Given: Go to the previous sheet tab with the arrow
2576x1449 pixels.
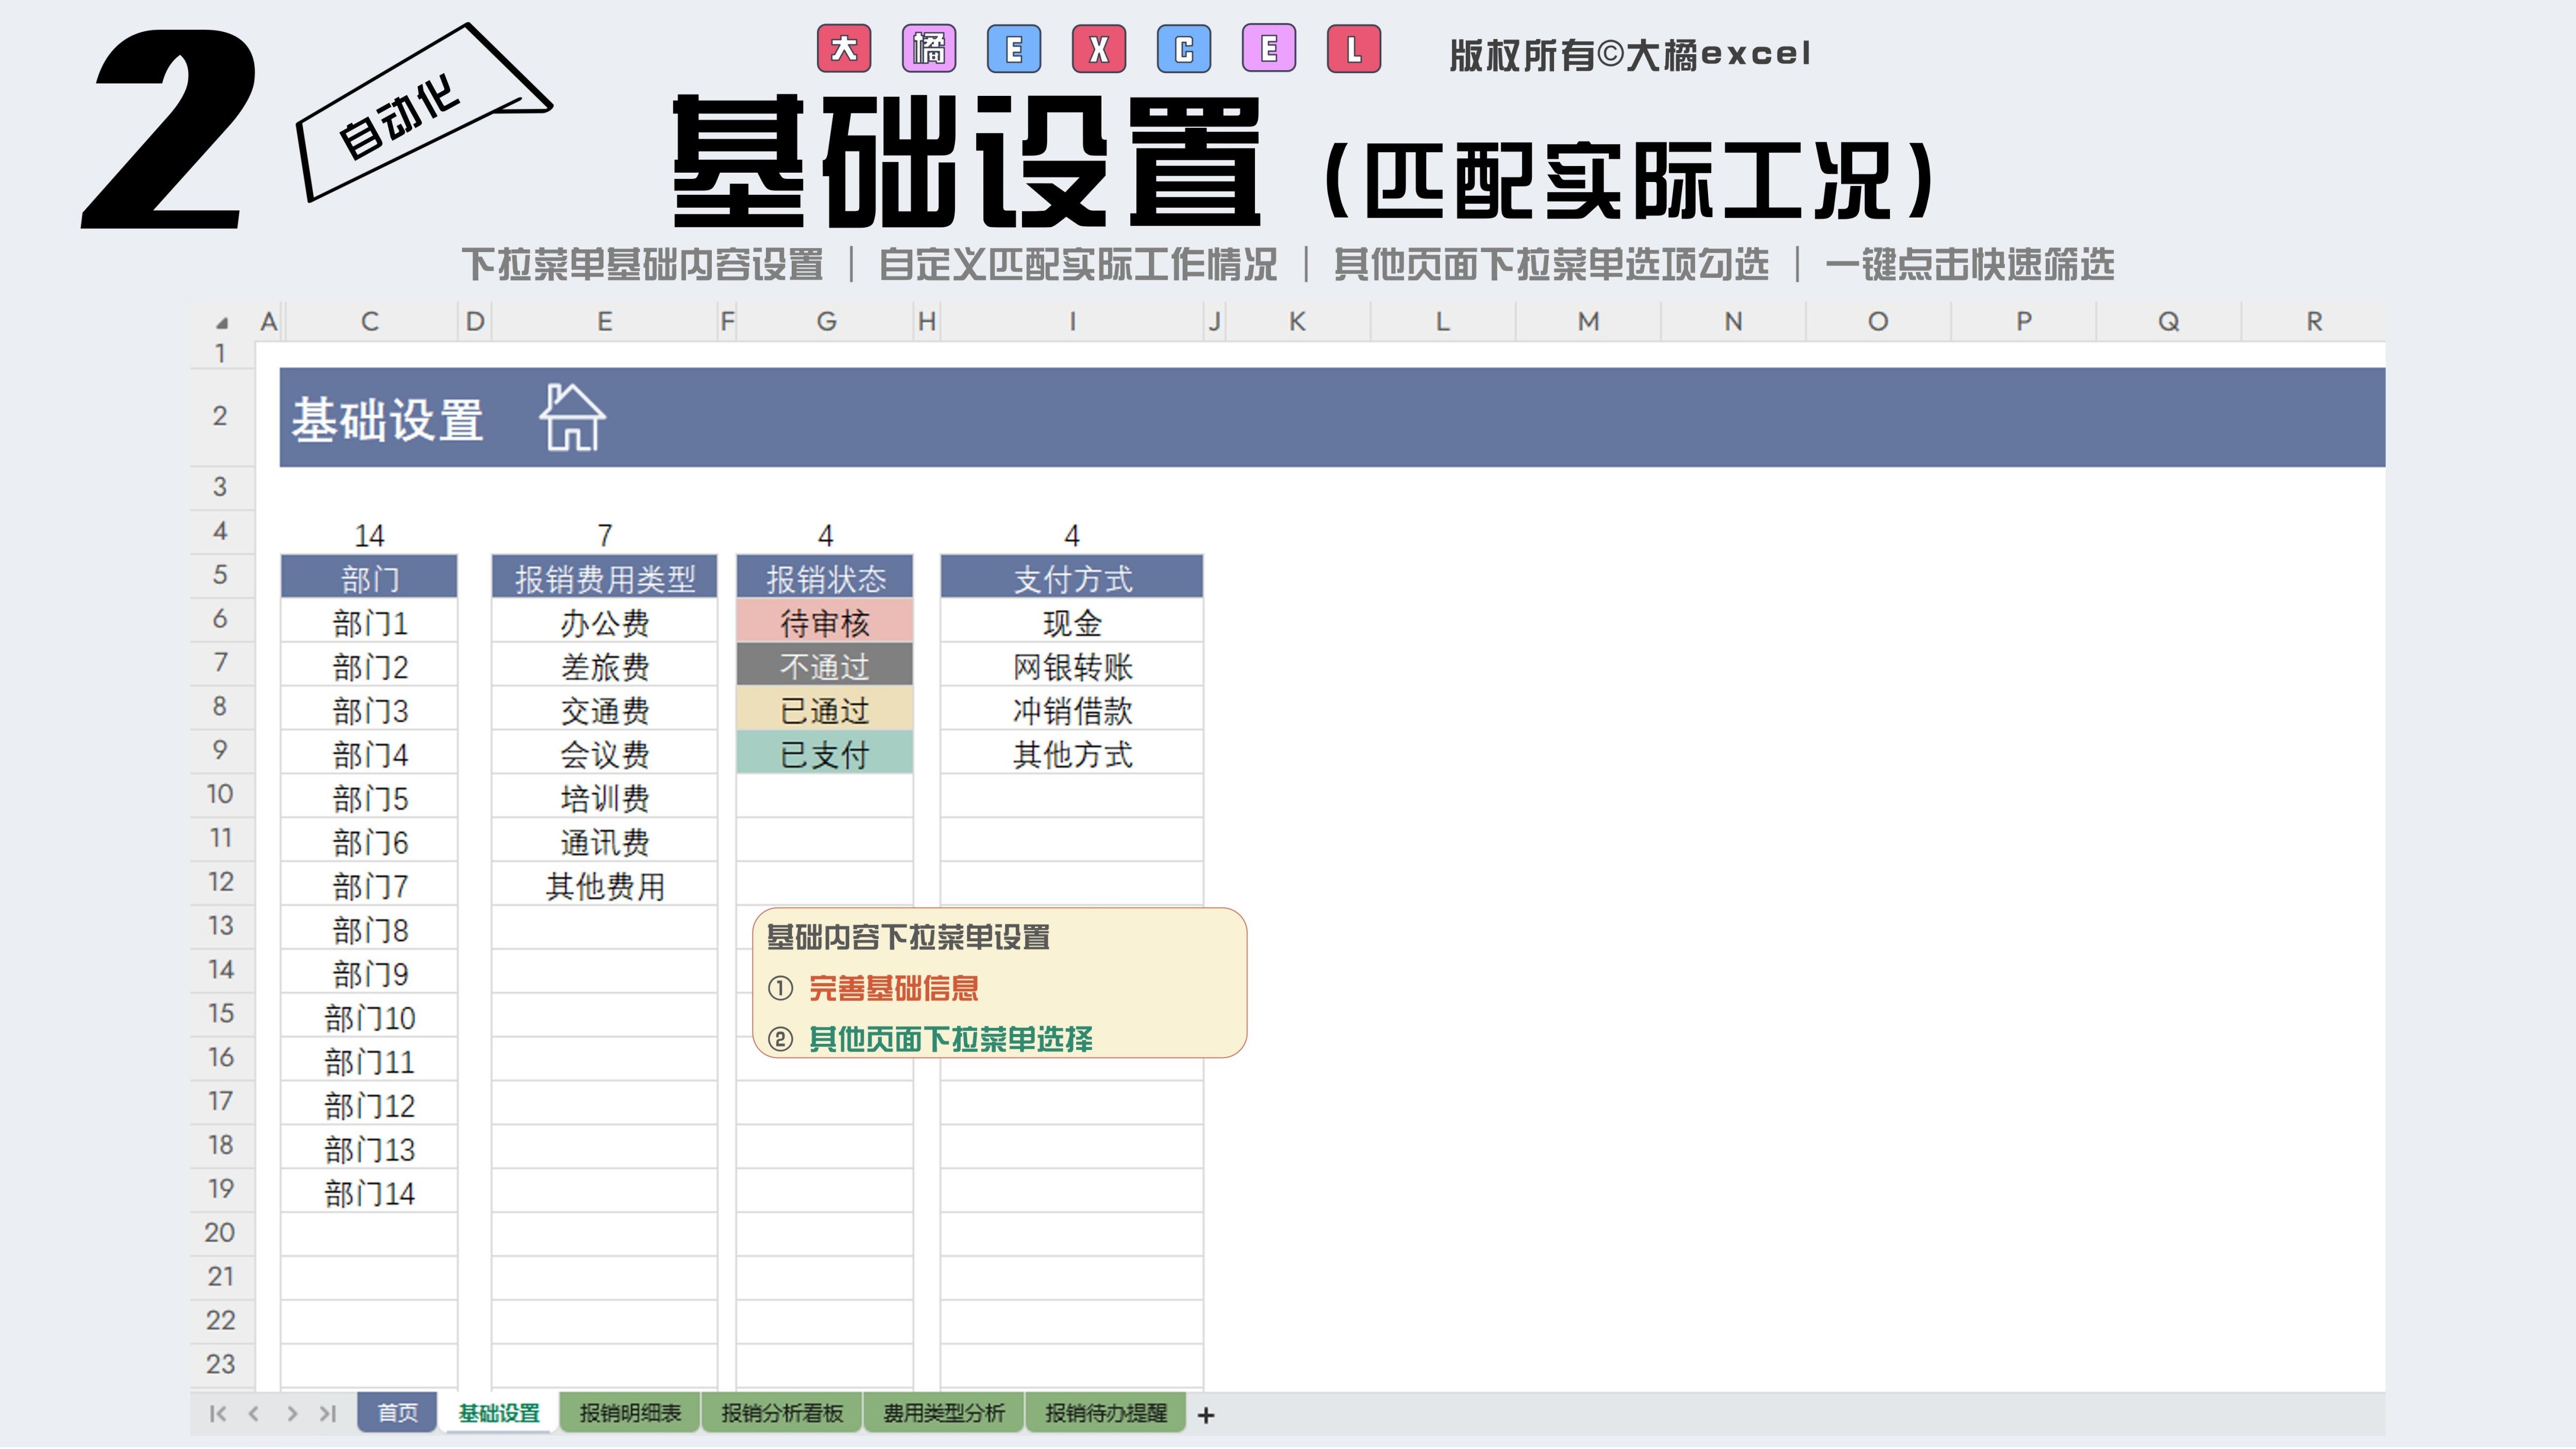Looking at the screenshot, I should [254, 1413].
